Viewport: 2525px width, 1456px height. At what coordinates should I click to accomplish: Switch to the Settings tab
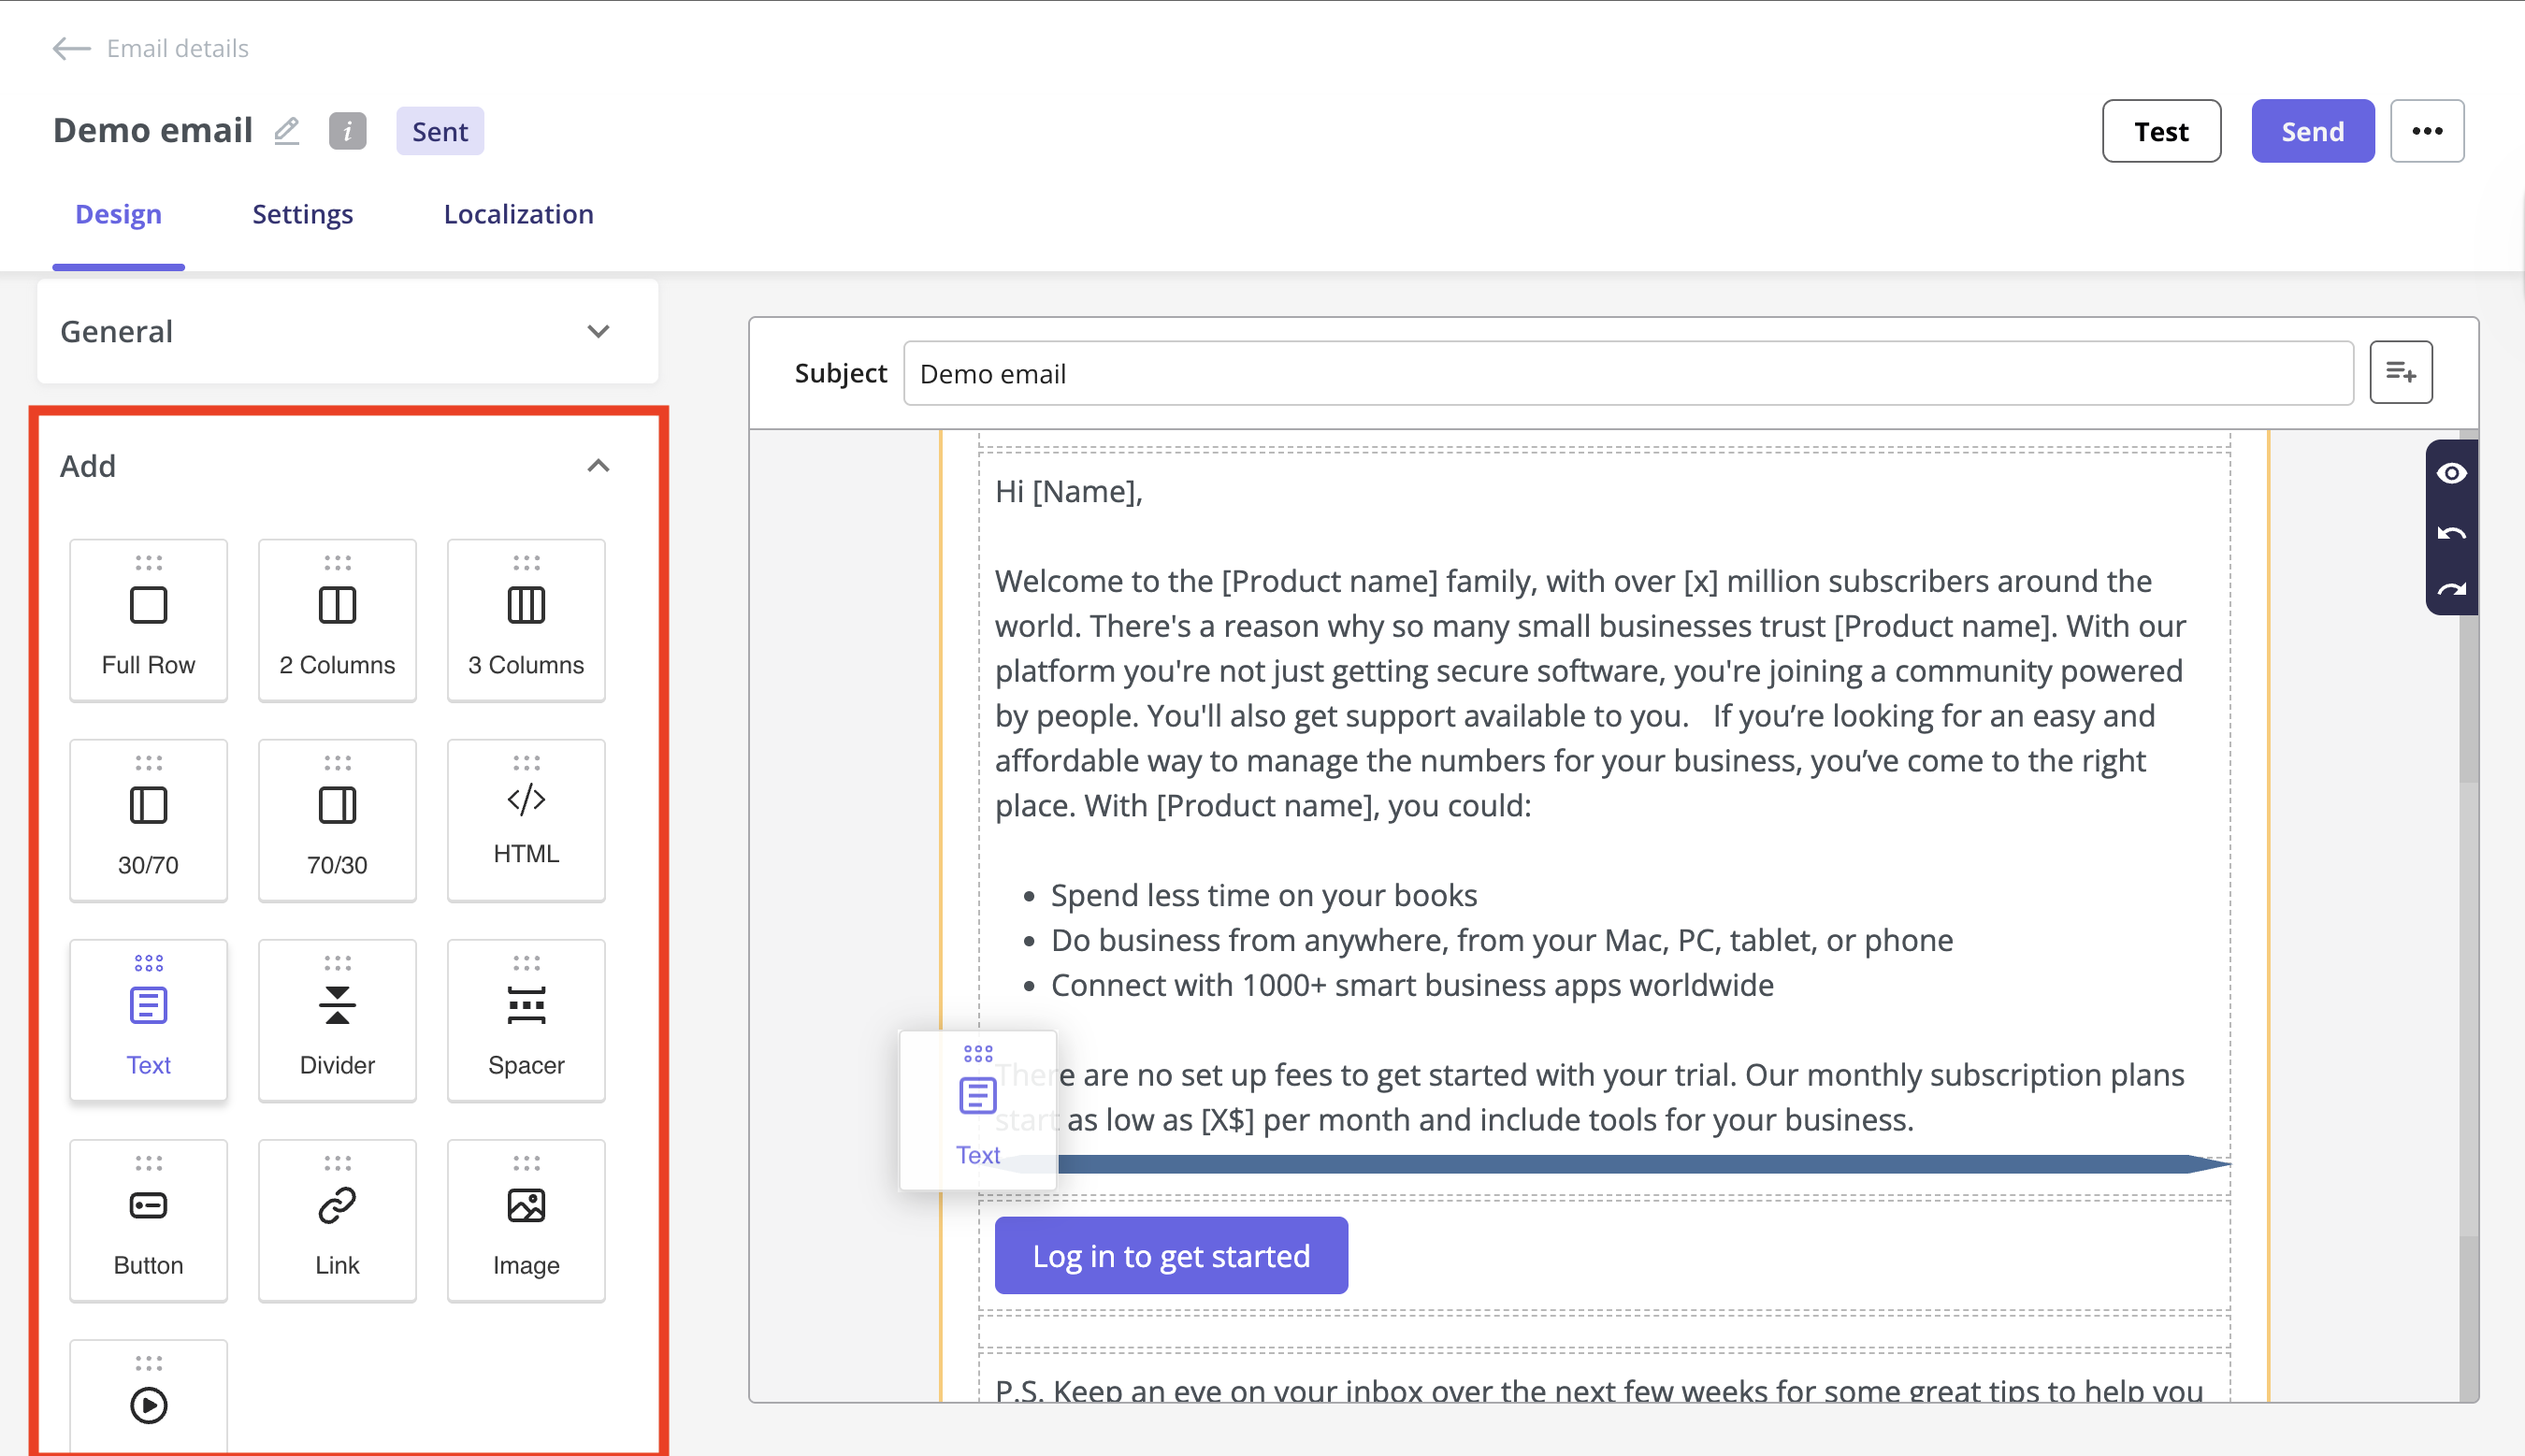coord(302,214)
